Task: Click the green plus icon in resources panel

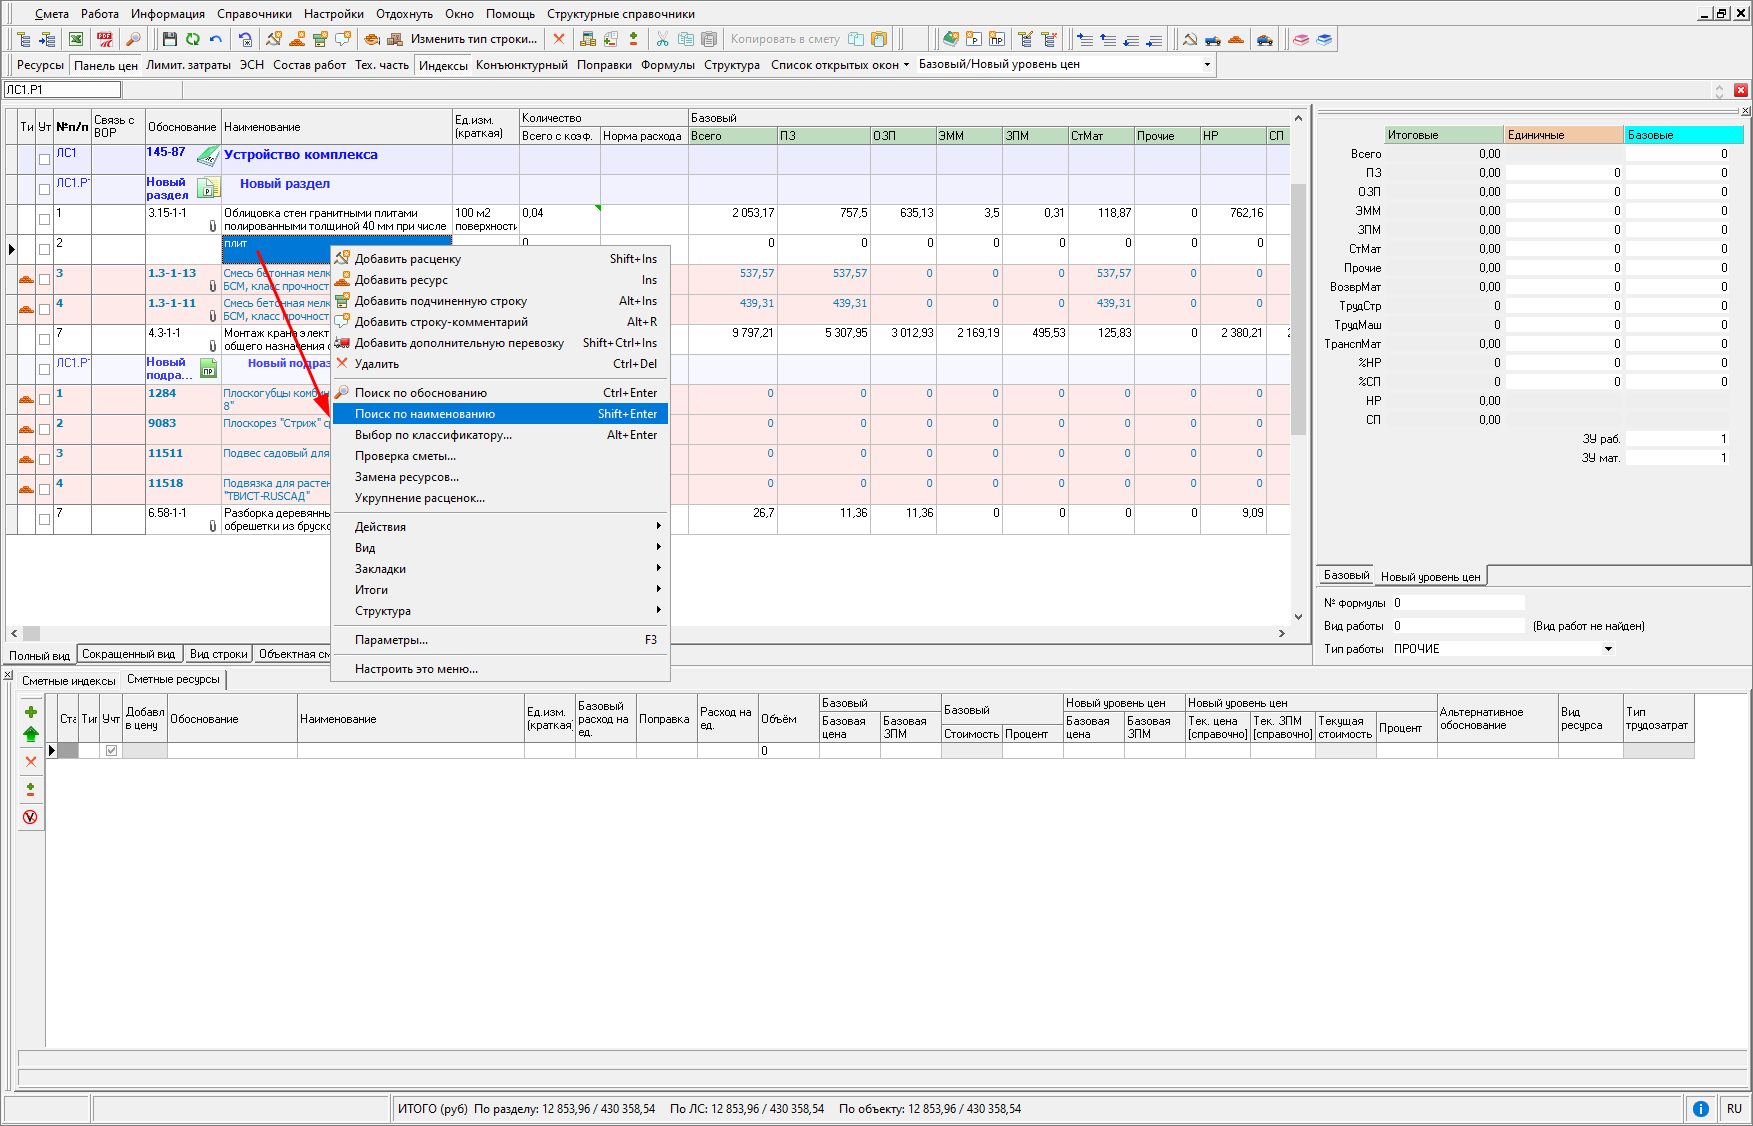Action: [31, 712]
